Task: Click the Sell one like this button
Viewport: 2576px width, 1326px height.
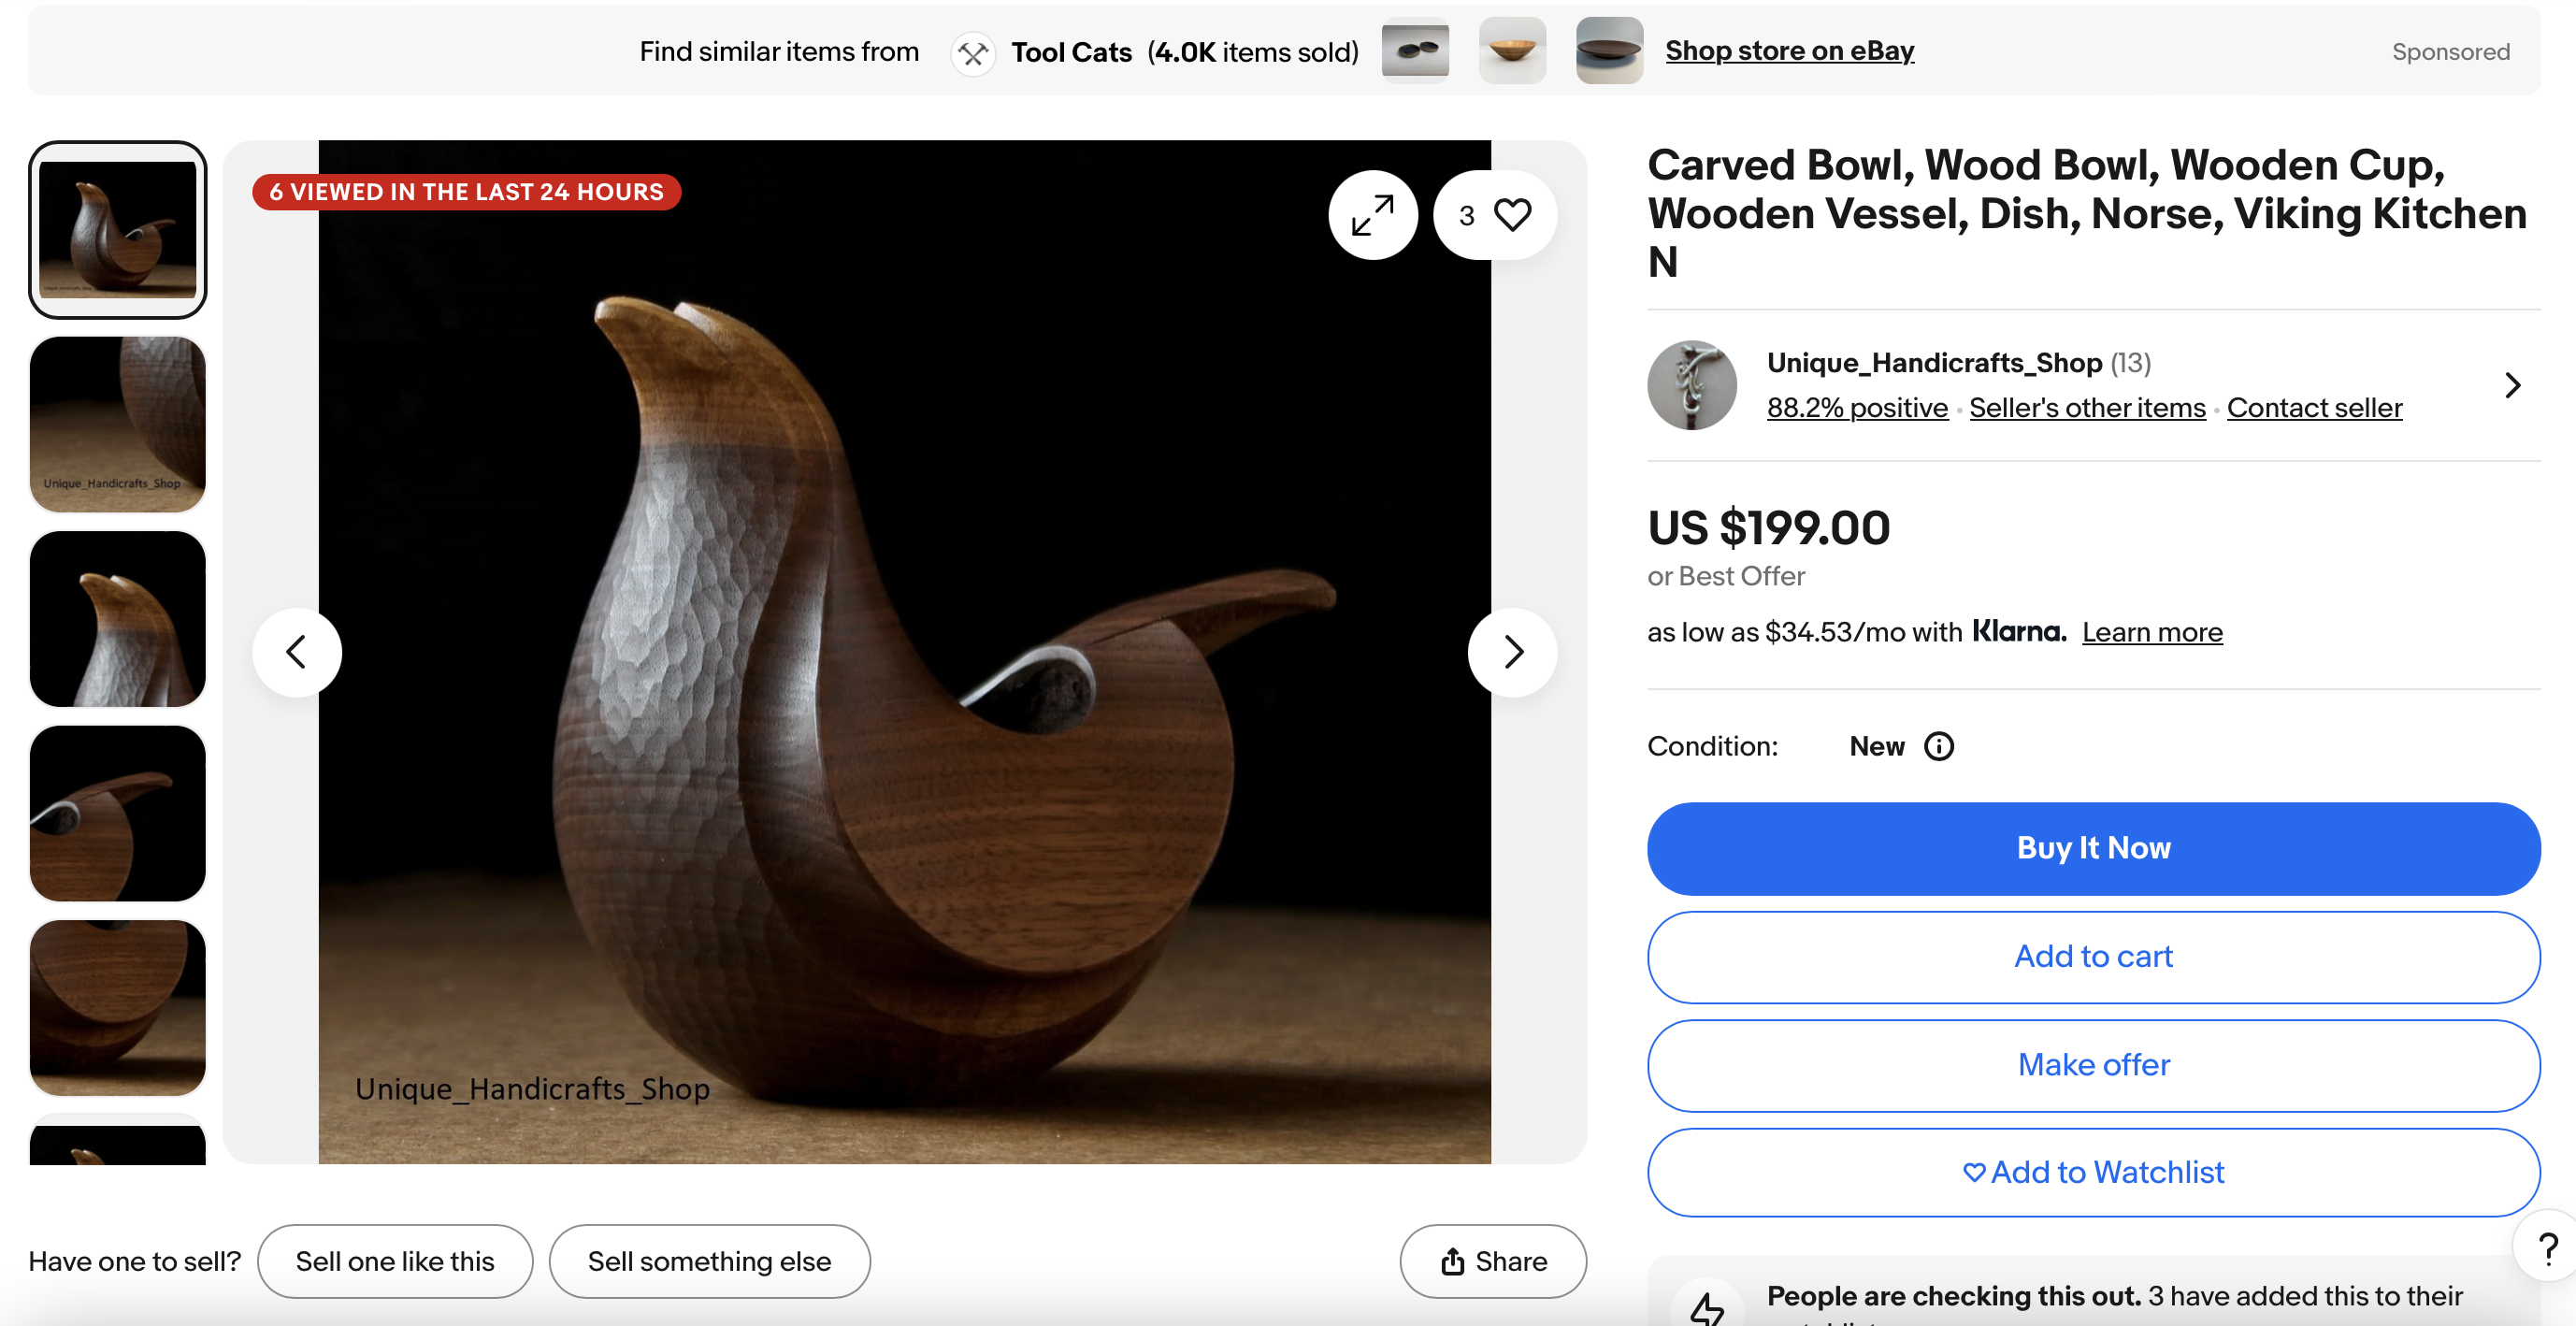Action: pyautogui.click(x=395, y=1261)
